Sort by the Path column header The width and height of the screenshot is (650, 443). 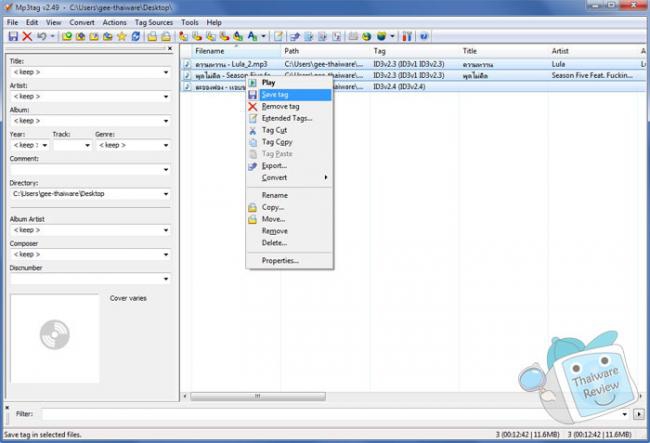click(325, 51)
